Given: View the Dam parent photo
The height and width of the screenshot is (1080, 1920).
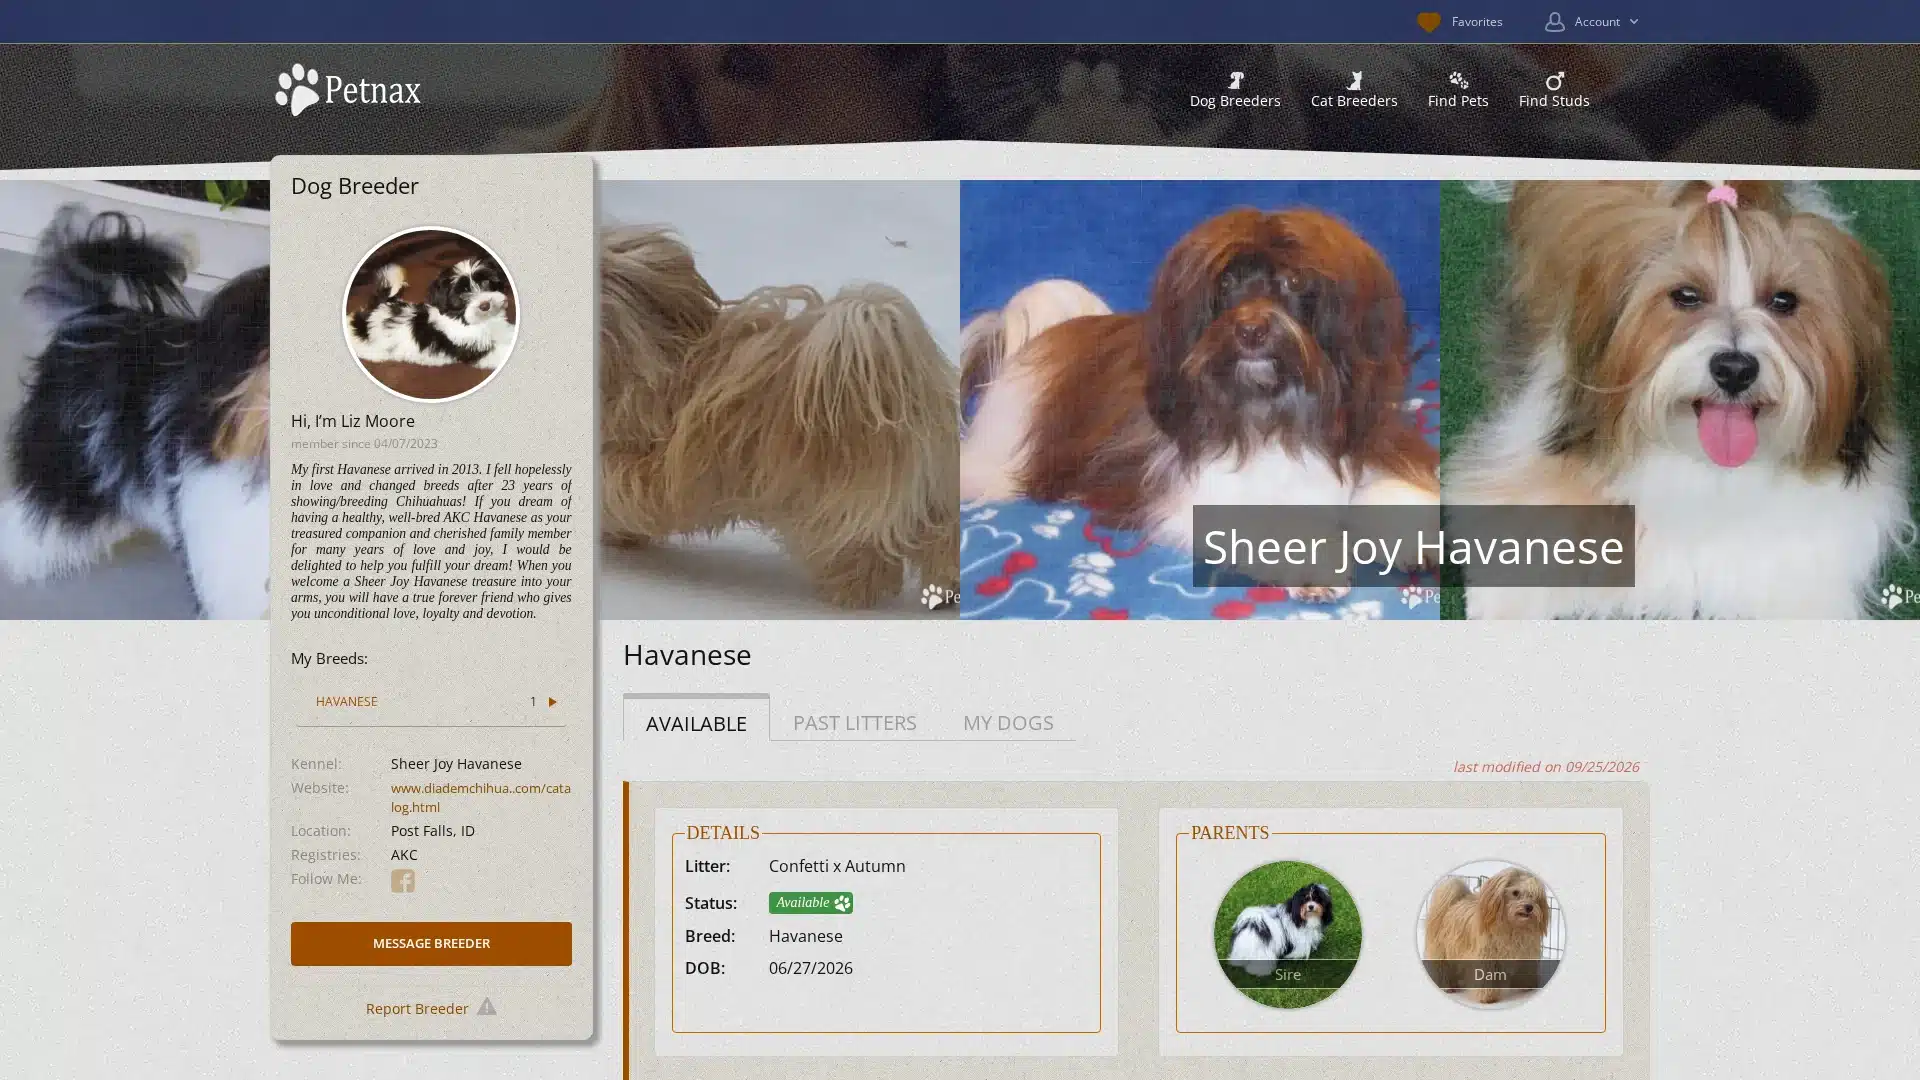Looking at the screenshot, I should pyautogui.click(x=1490, y=934).
